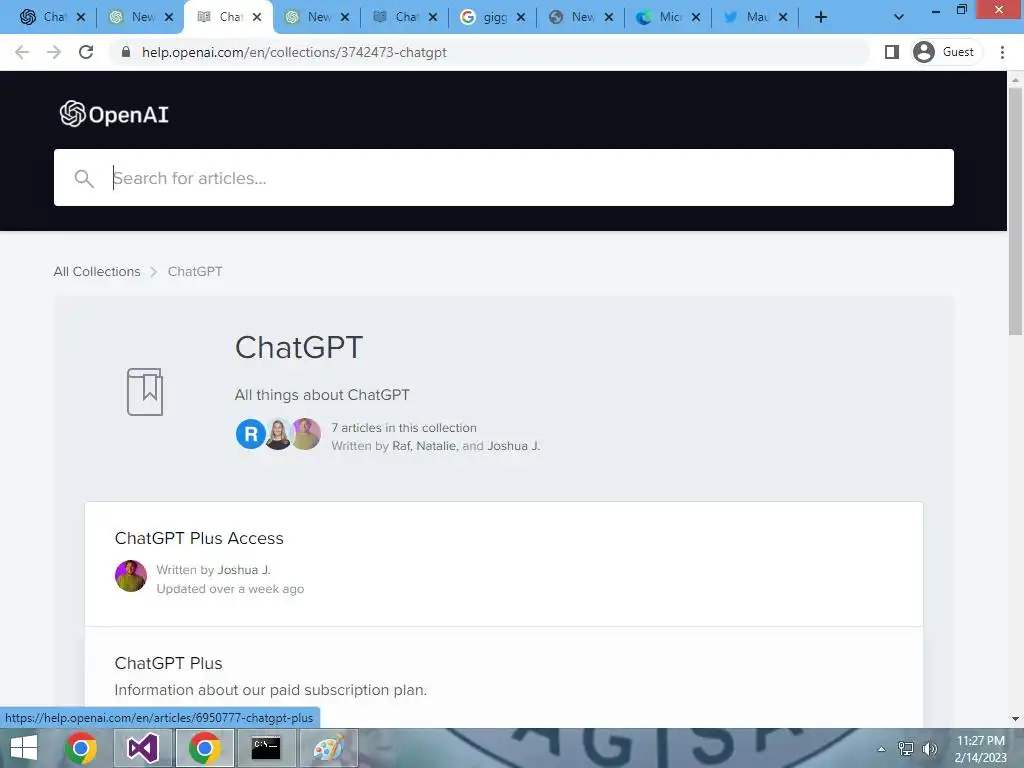Go back with the browser back arrow
The image size is (1024, 768).
click(x=22, y=52)
